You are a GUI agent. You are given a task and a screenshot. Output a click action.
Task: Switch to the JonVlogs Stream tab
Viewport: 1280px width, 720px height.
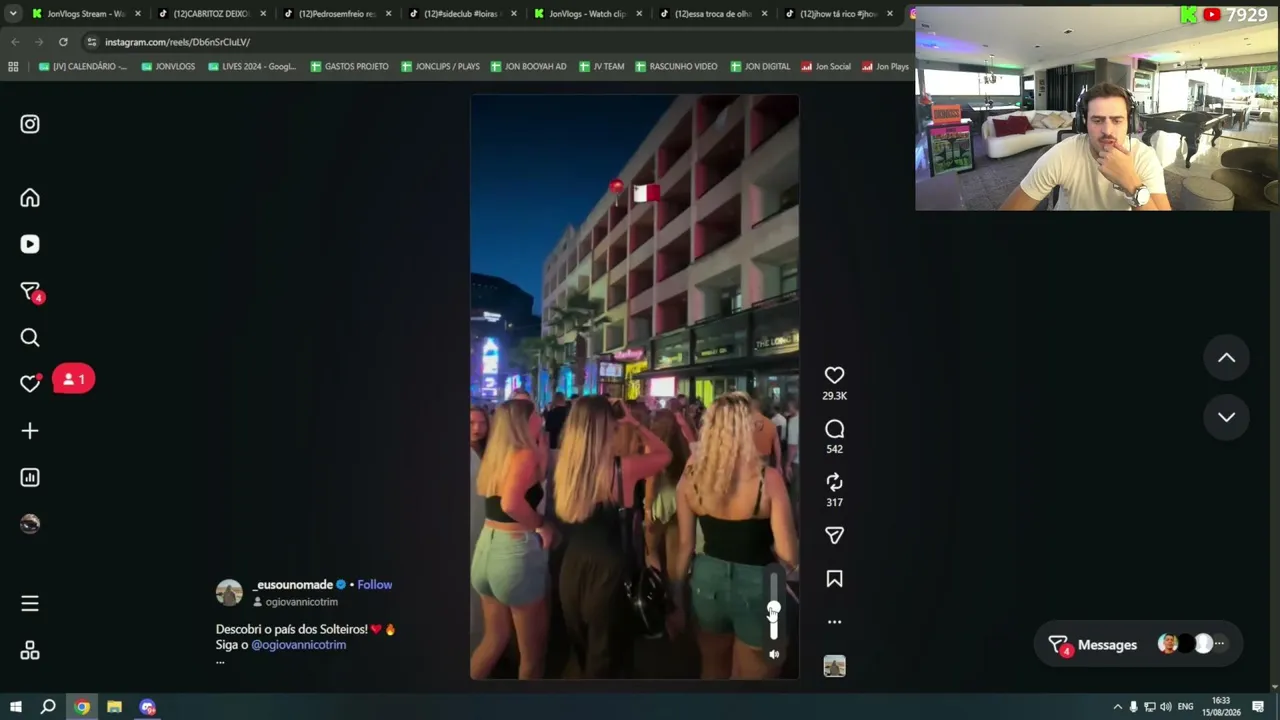point(87,14)
